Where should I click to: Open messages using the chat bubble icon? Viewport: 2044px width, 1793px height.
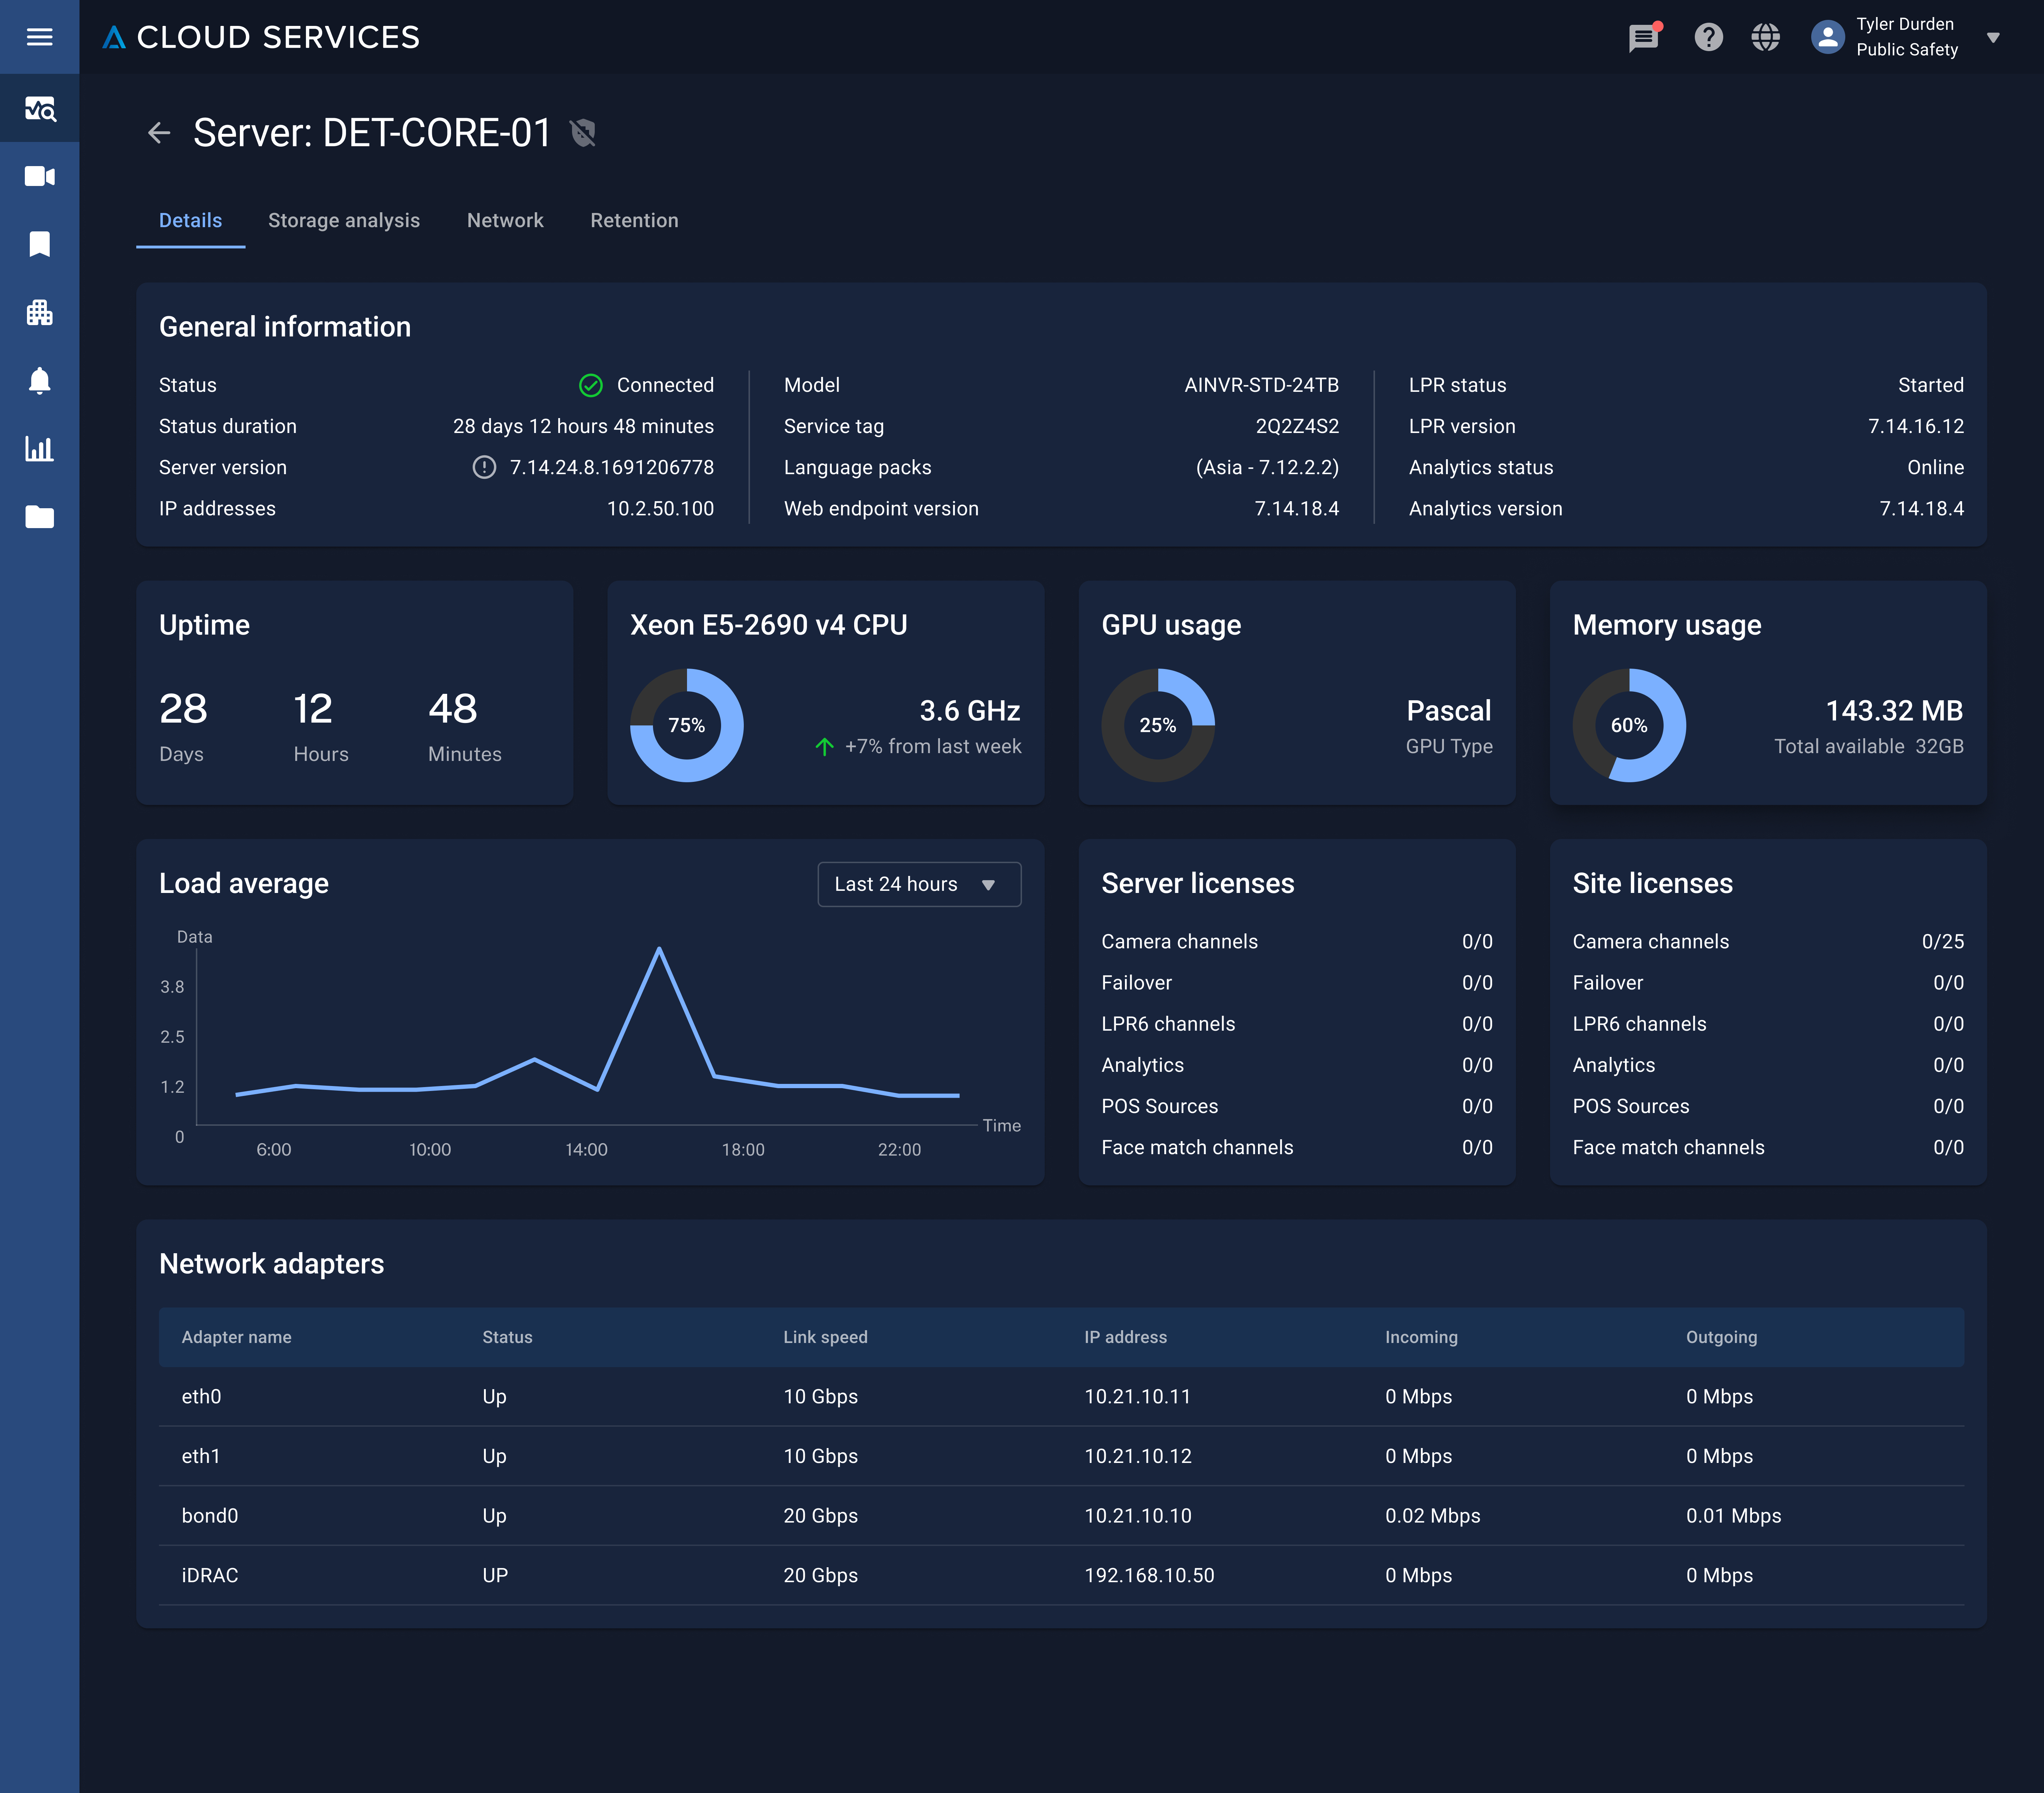coord(1643,37)
